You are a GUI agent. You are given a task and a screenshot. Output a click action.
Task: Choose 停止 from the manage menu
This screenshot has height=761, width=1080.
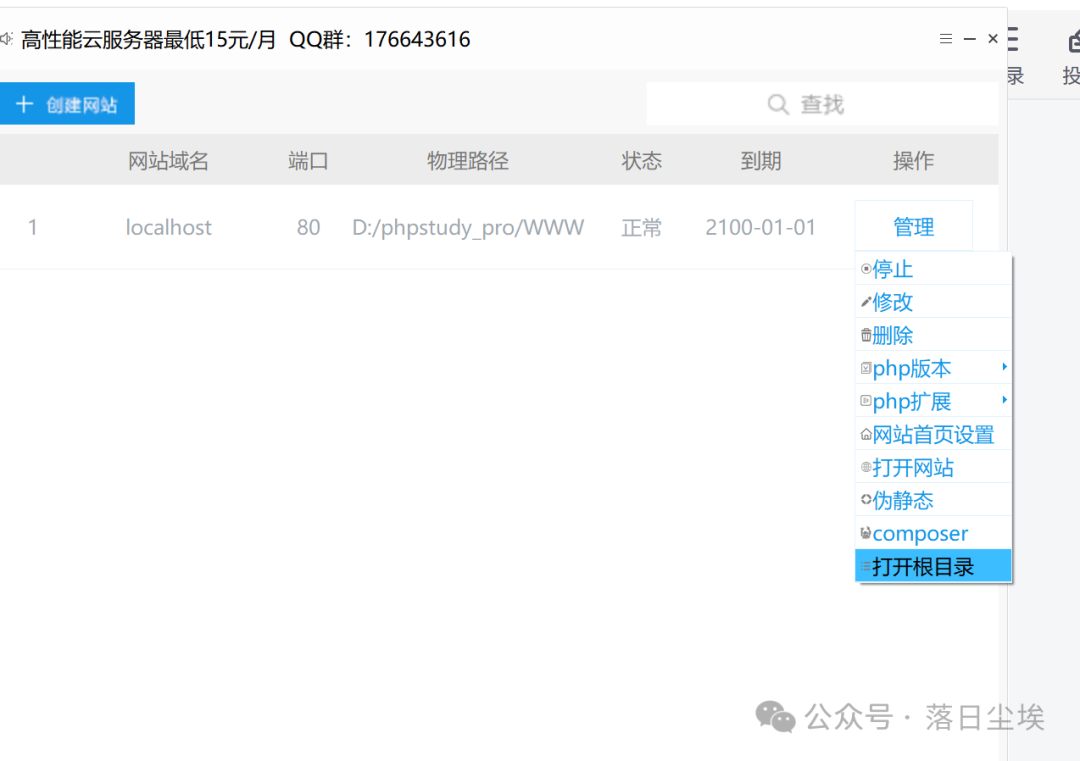click(x=933, y=269)
